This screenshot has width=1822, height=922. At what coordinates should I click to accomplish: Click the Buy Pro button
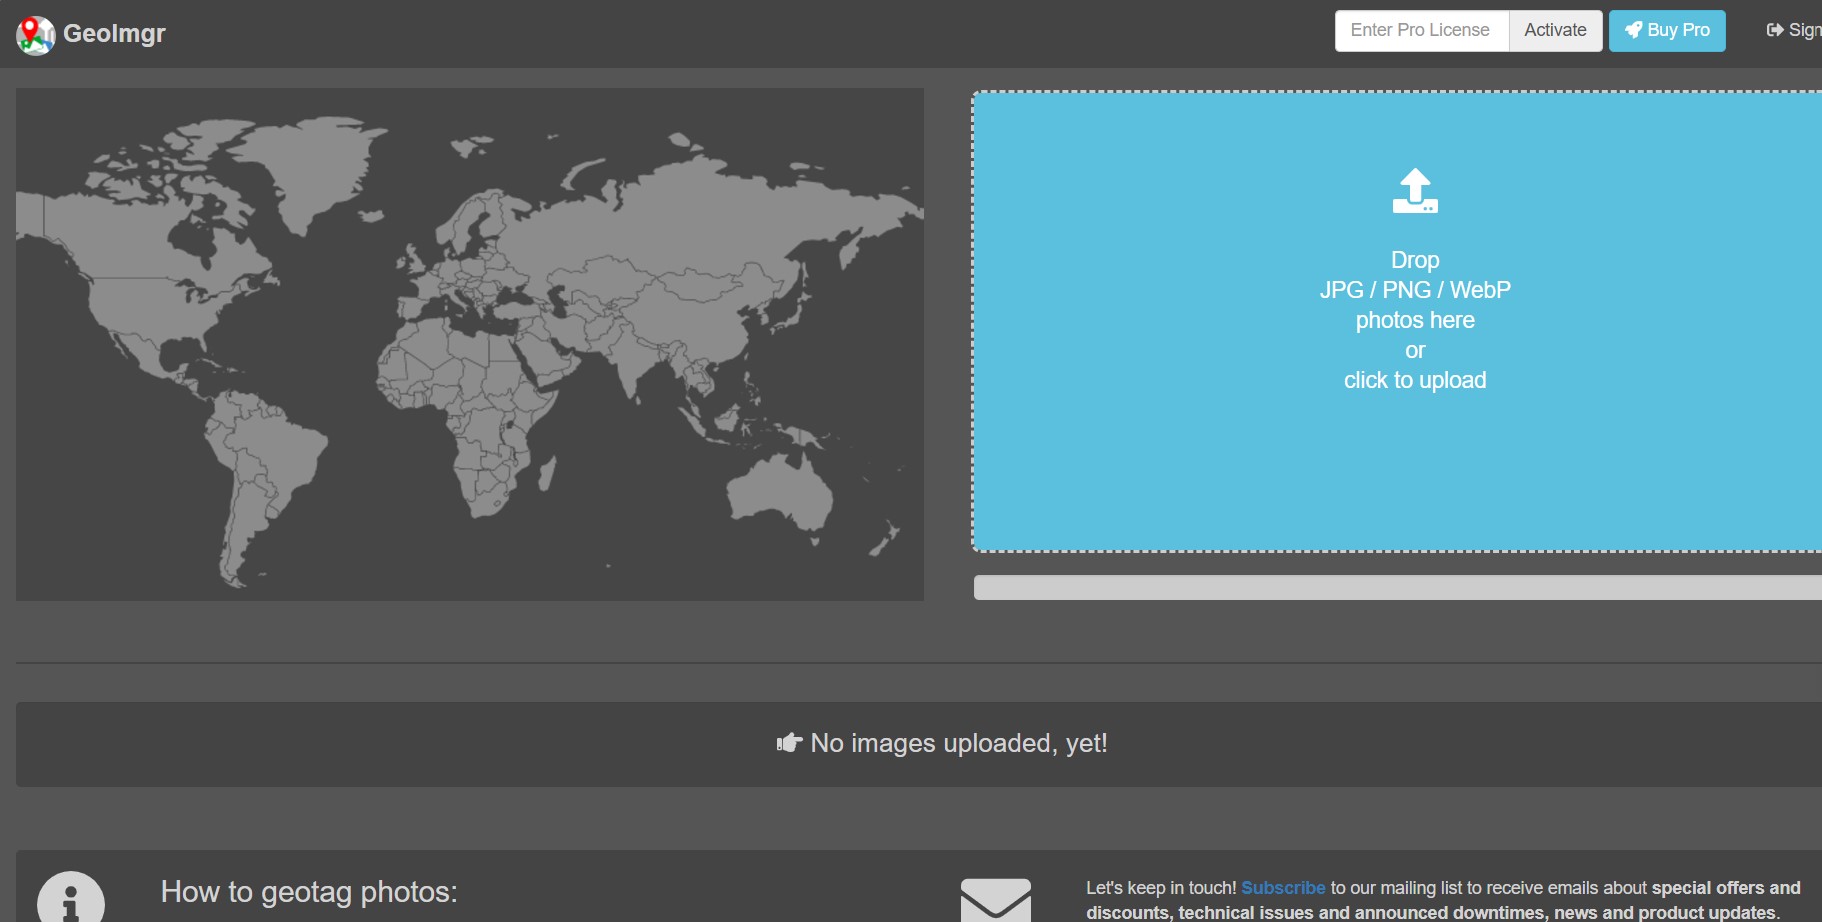pos(1667,30)
